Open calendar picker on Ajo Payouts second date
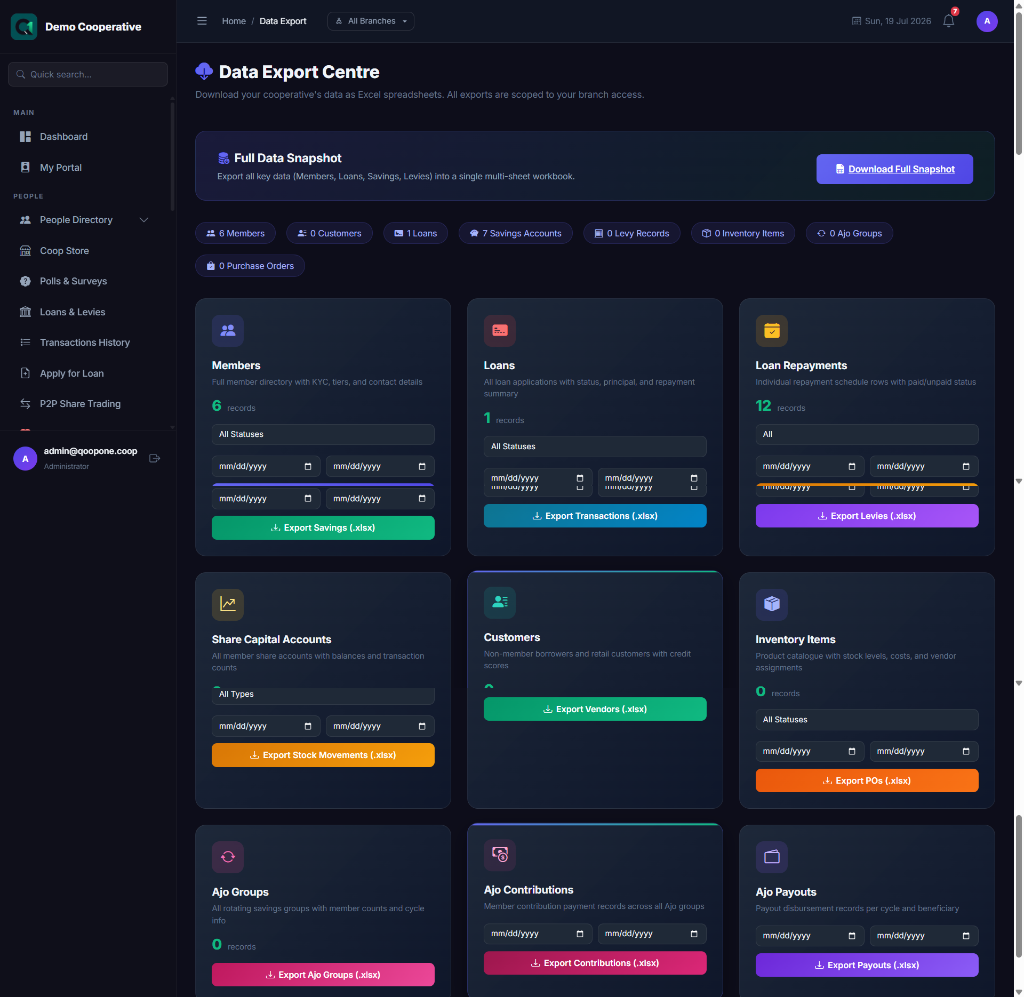Screen dimensions: 1024x997 [x=965, y=936]
